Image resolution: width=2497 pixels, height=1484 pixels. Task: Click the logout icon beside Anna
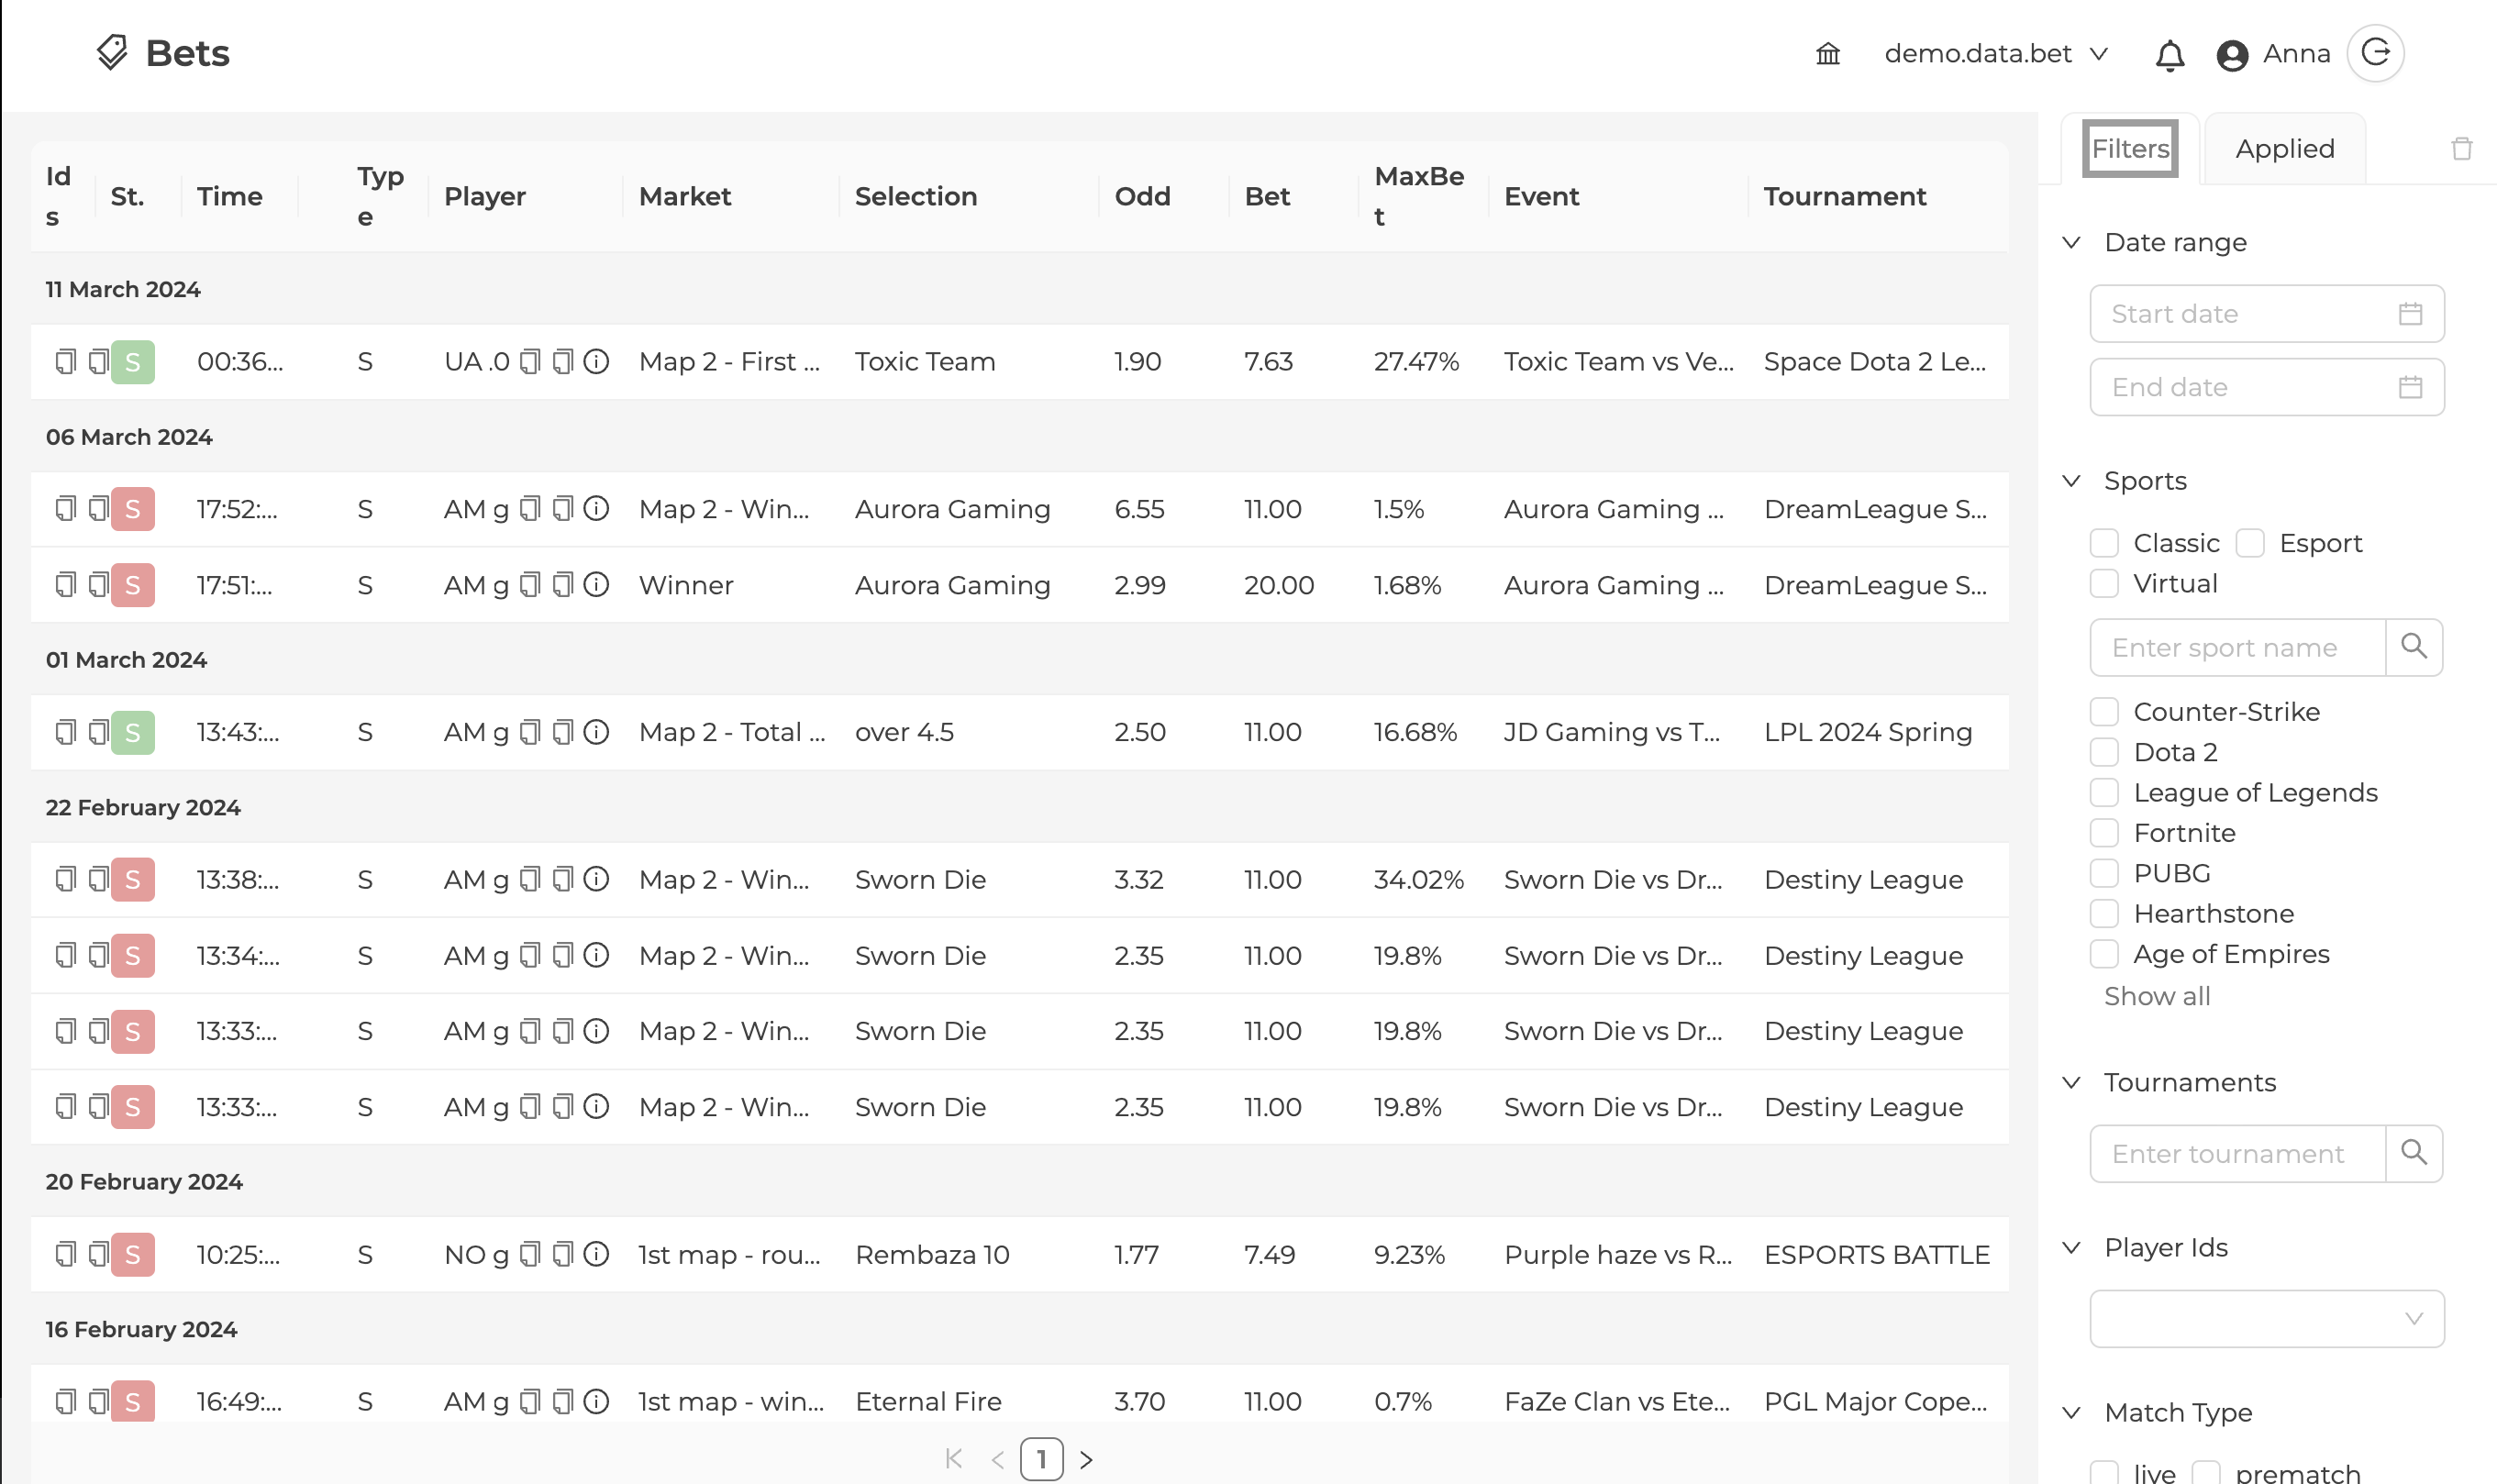point(2375,53)
